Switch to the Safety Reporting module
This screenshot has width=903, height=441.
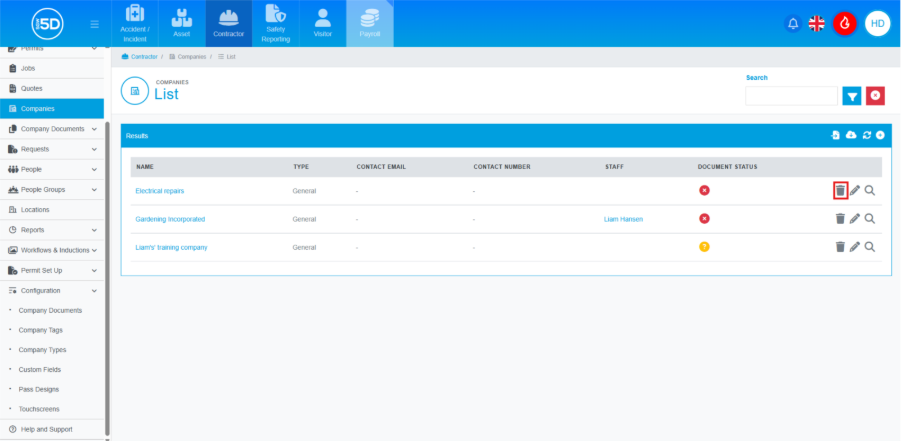275,24
